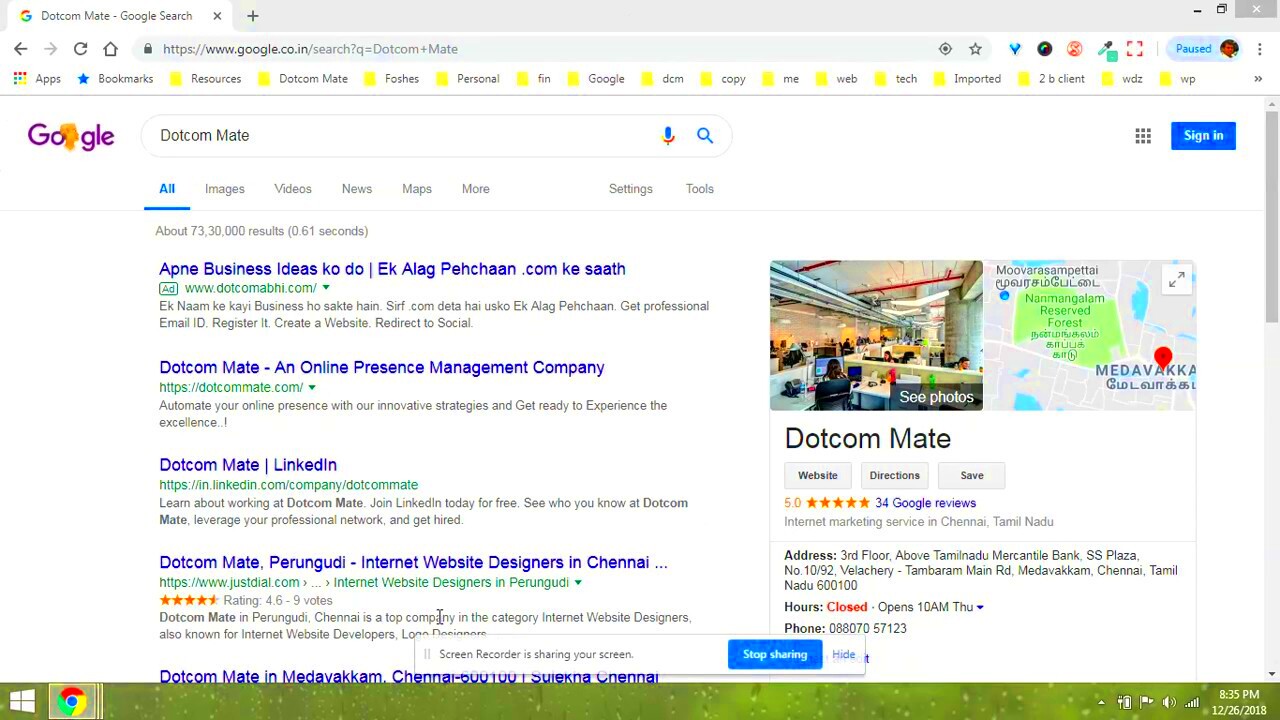Reload the page with the refresh icon
Screen dimensions: 1280x720
80,48
